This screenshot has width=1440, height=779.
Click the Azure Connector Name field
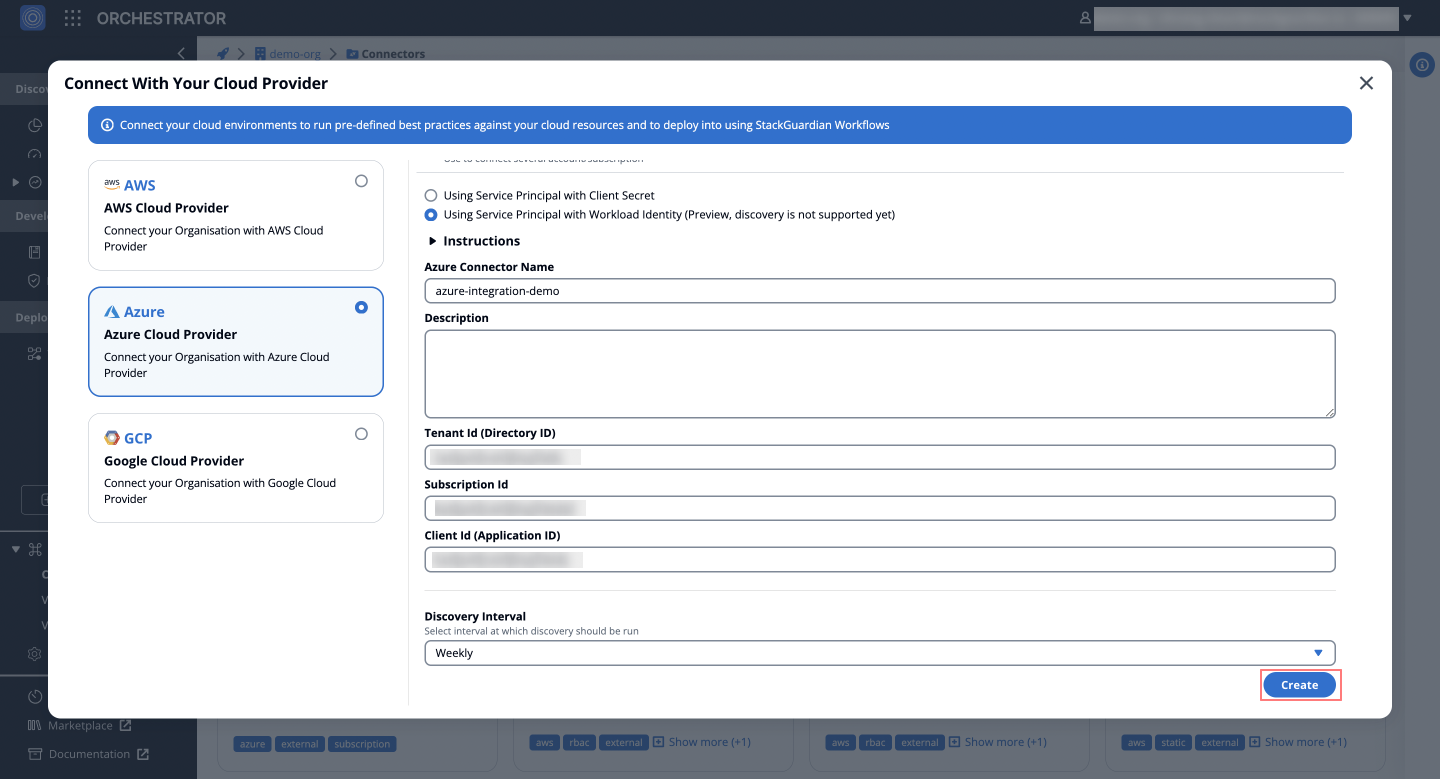880,291
